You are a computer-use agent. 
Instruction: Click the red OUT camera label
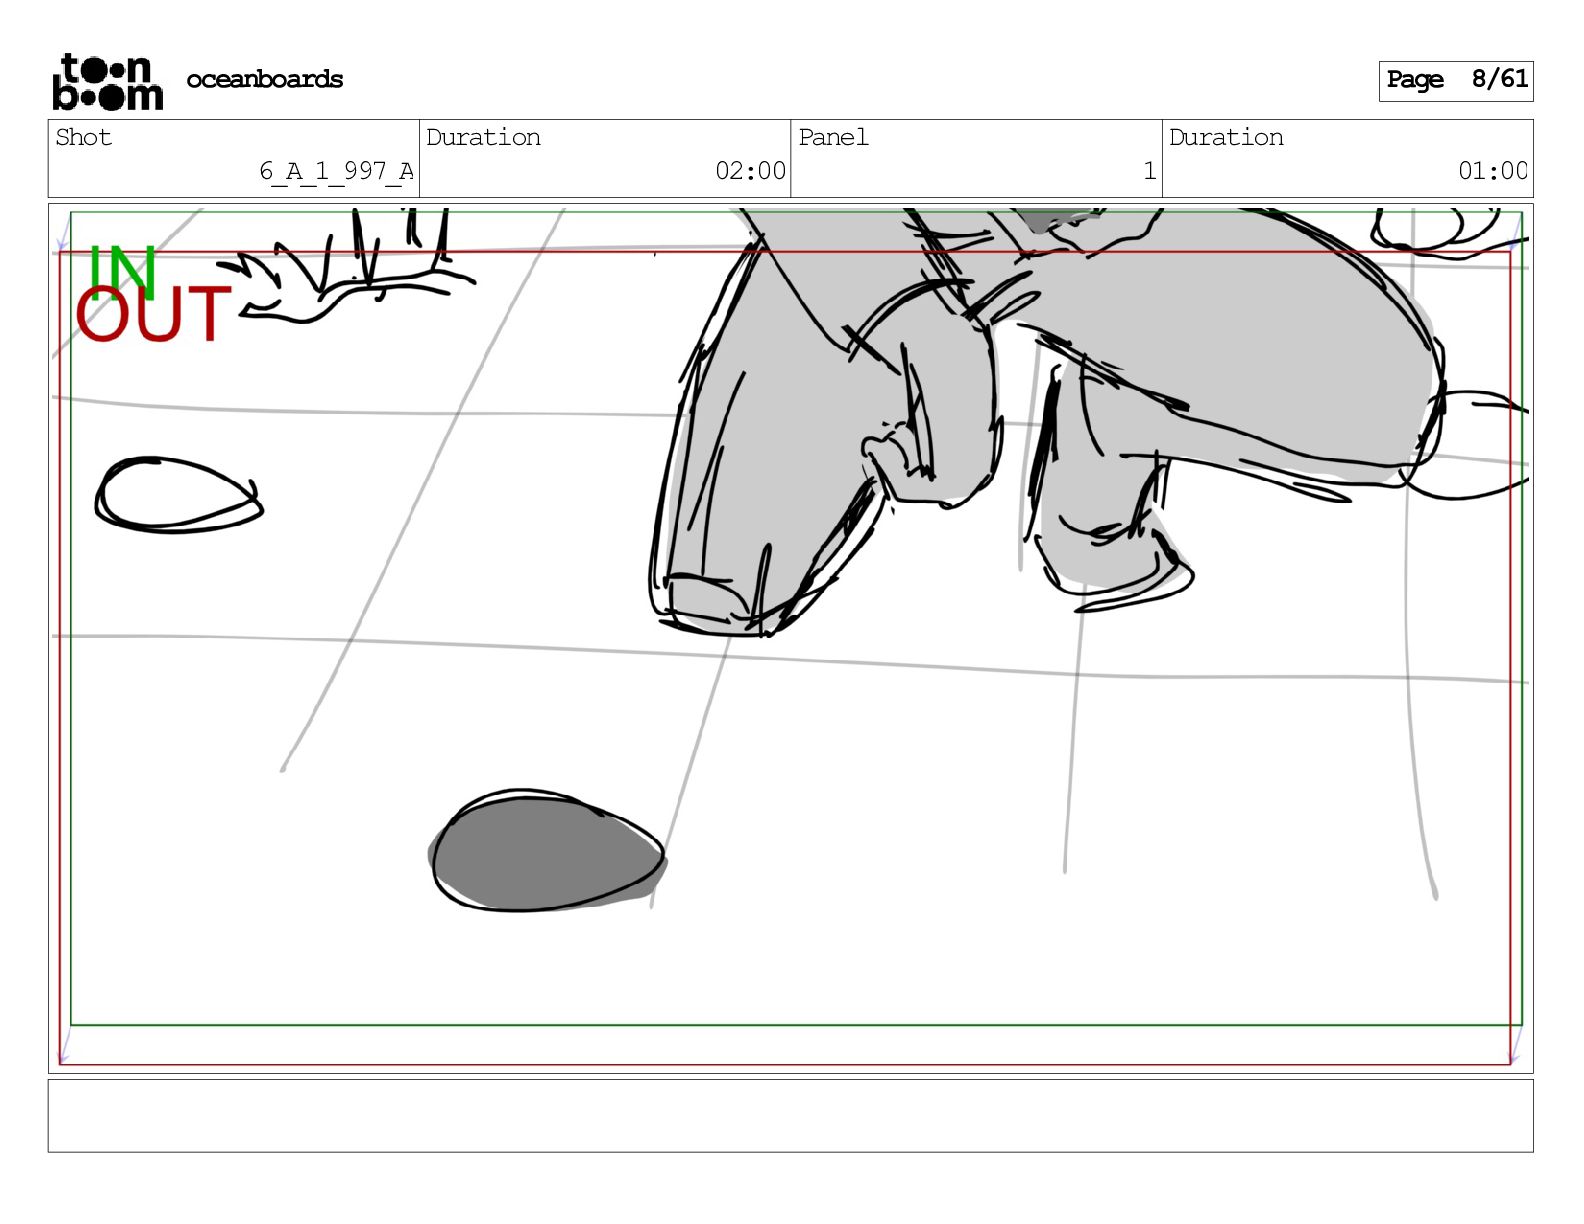(x=153, y=314)
